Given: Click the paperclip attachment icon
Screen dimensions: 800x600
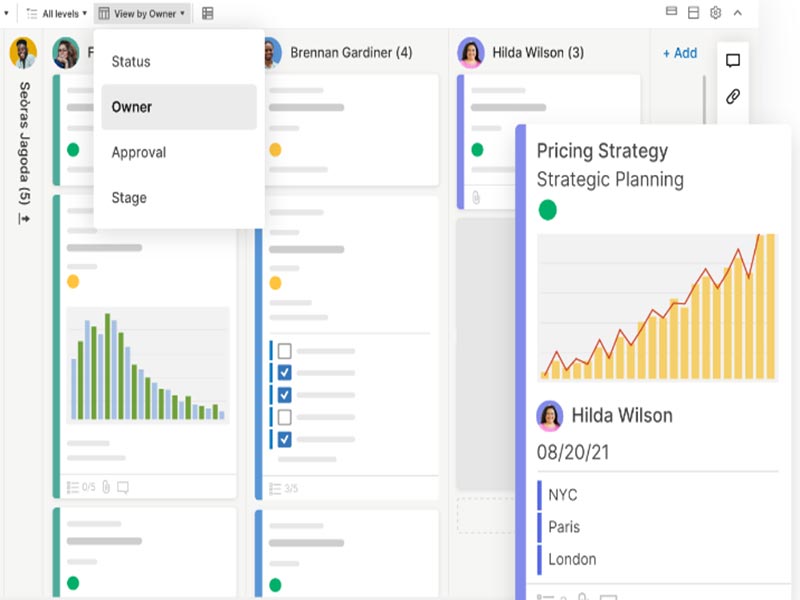Looking at the screenshot, I should [735, 97].
